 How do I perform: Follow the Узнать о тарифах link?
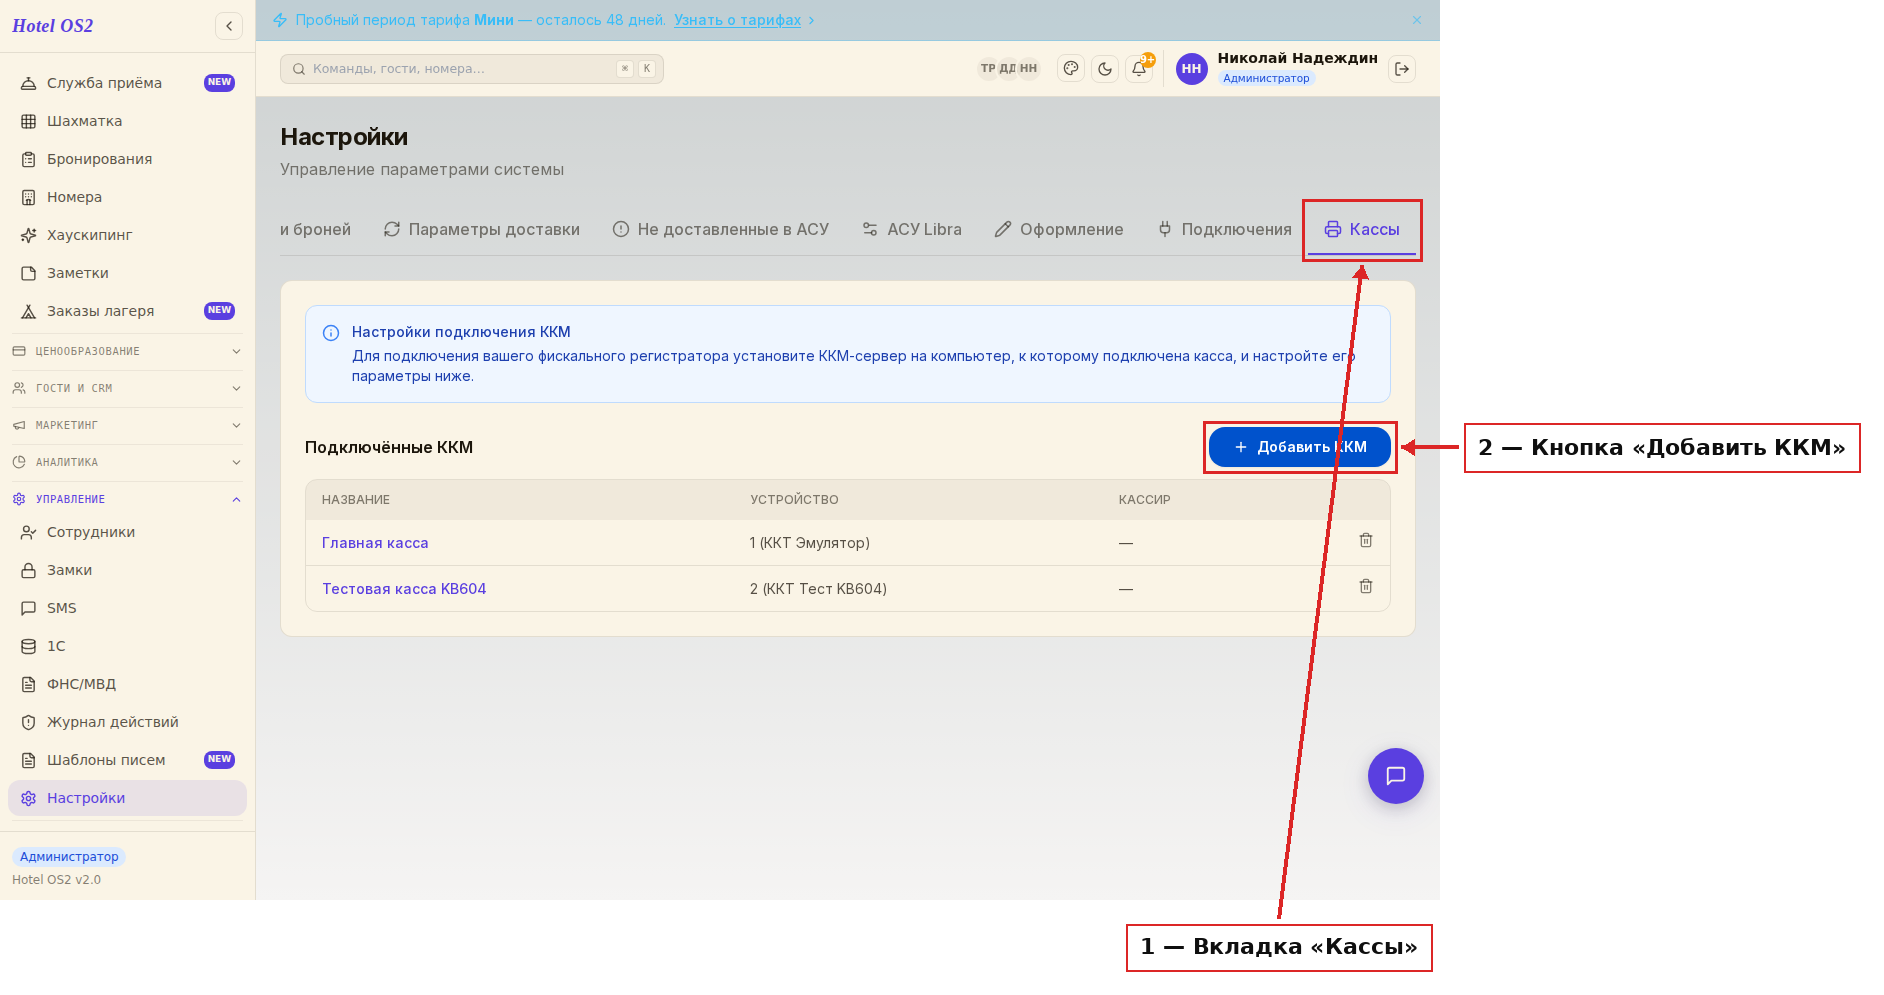point(737,20)
